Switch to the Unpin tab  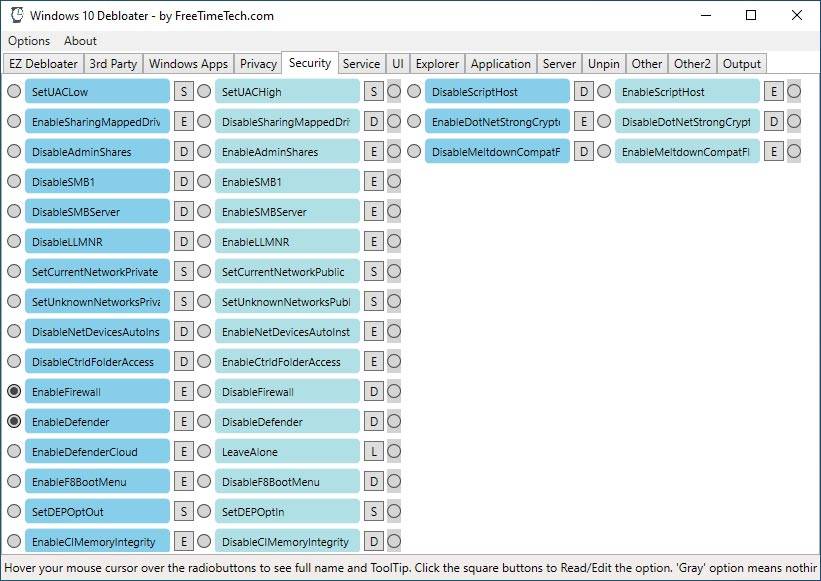tap(604, 64)
